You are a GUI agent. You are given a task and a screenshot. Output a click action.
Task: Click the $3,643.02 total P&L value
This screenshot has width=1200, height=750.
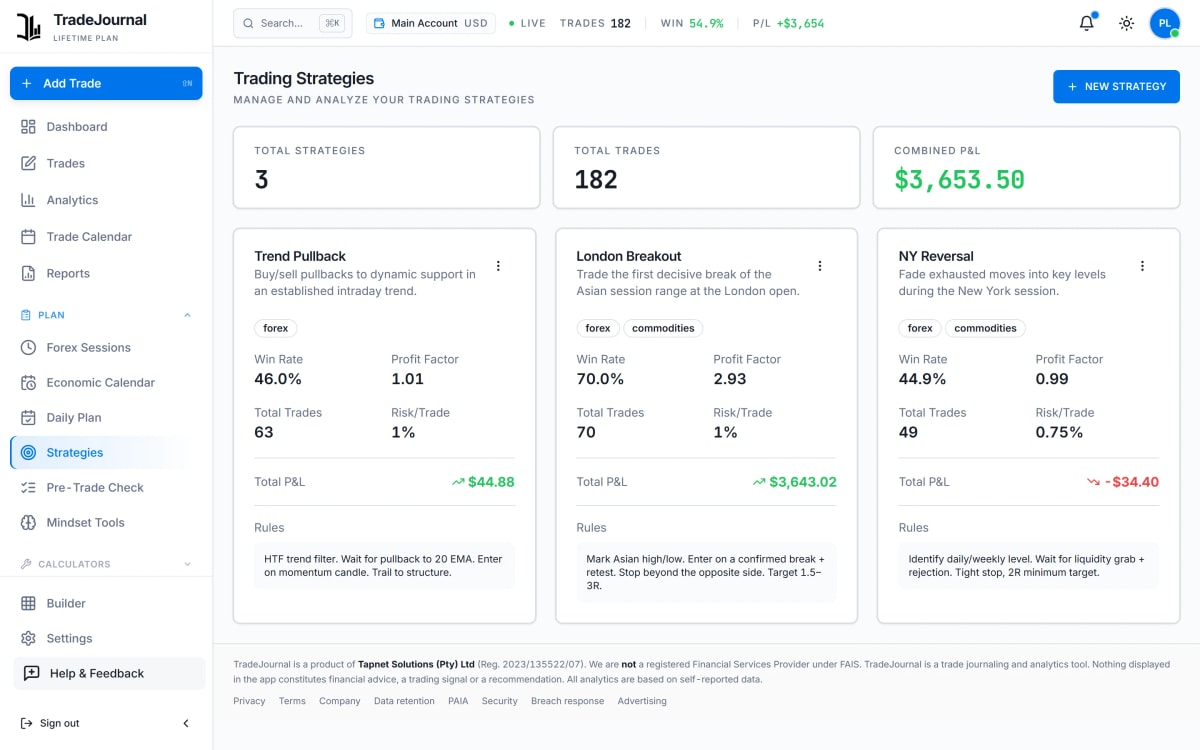pyautogui.click(x=803, y=482)
